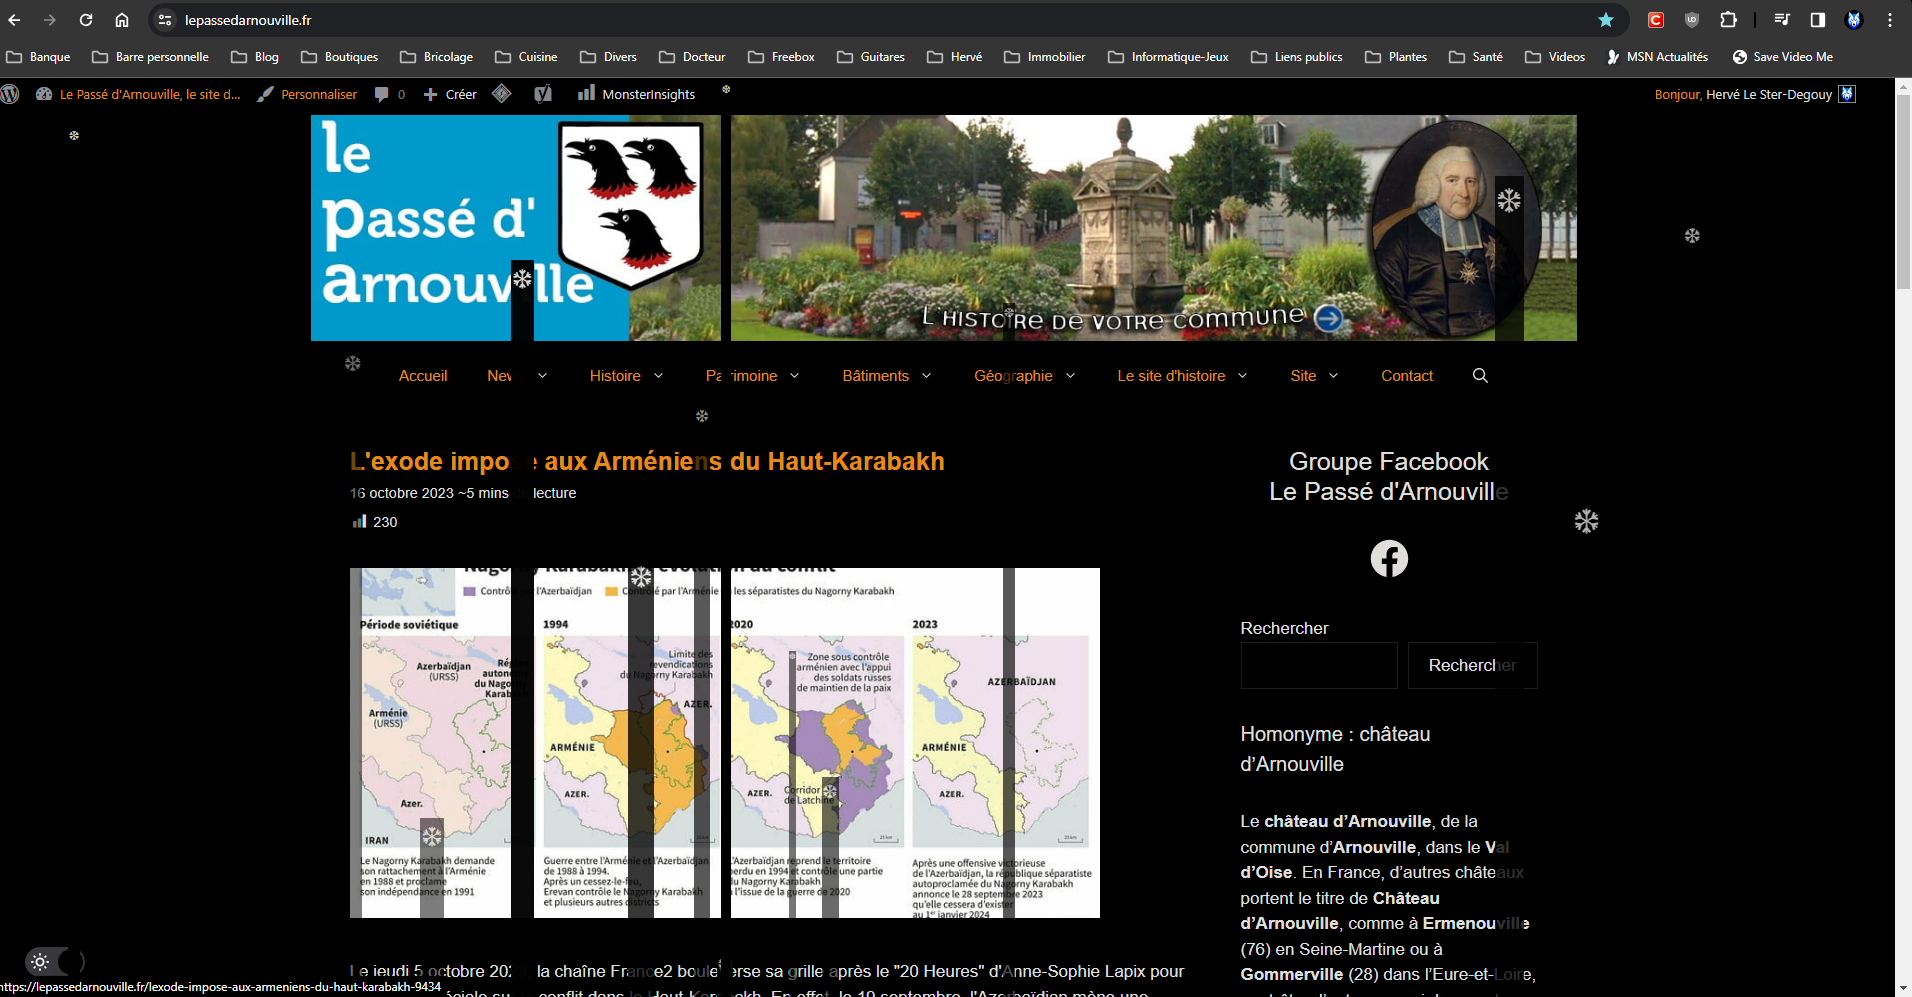
Task: Open the article title about Haut-Karabakh
Action: click(647, 461)
